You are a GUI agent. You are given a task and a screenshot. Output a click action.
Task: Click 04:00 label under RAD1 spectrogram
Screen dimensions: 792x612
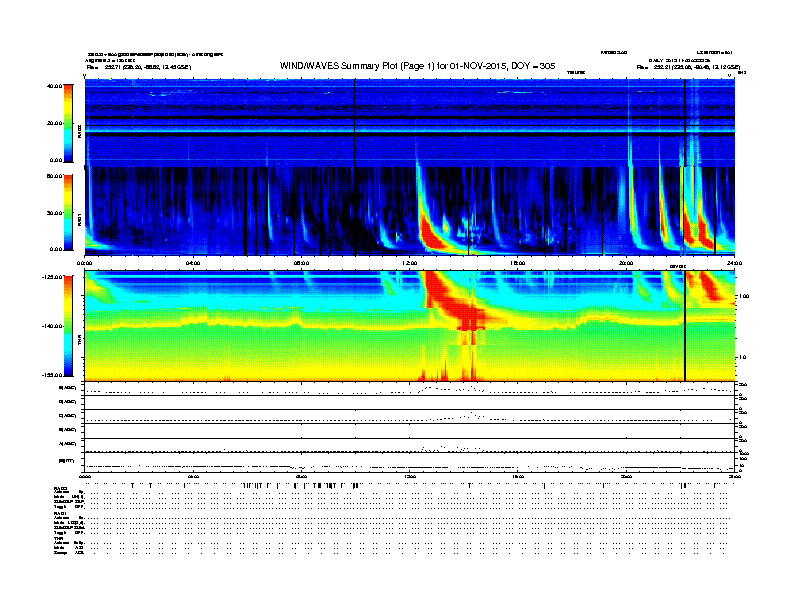193,263
